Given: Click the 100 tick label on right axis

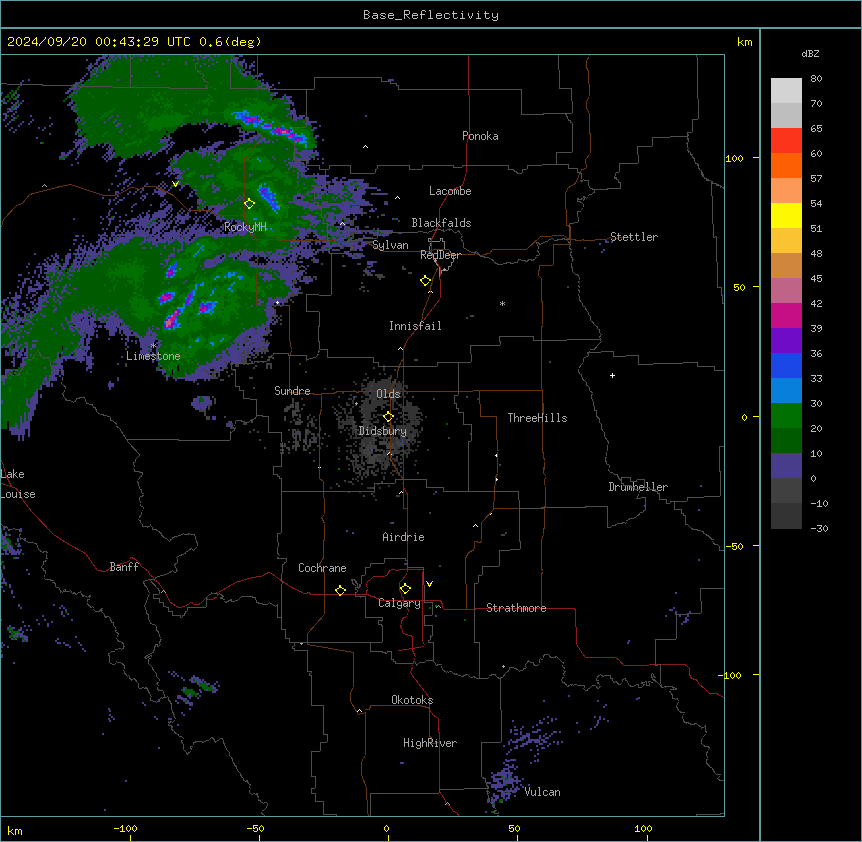Looking at the screenshot, I should (734, 158).
